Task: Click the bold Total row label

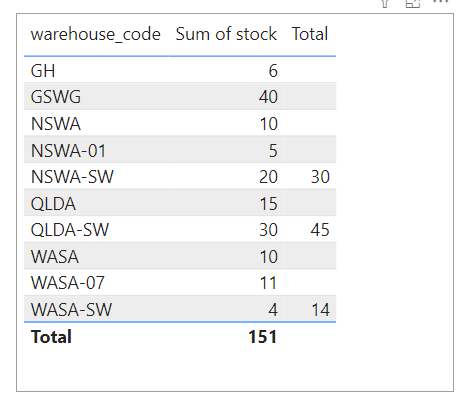Action: 51,336
